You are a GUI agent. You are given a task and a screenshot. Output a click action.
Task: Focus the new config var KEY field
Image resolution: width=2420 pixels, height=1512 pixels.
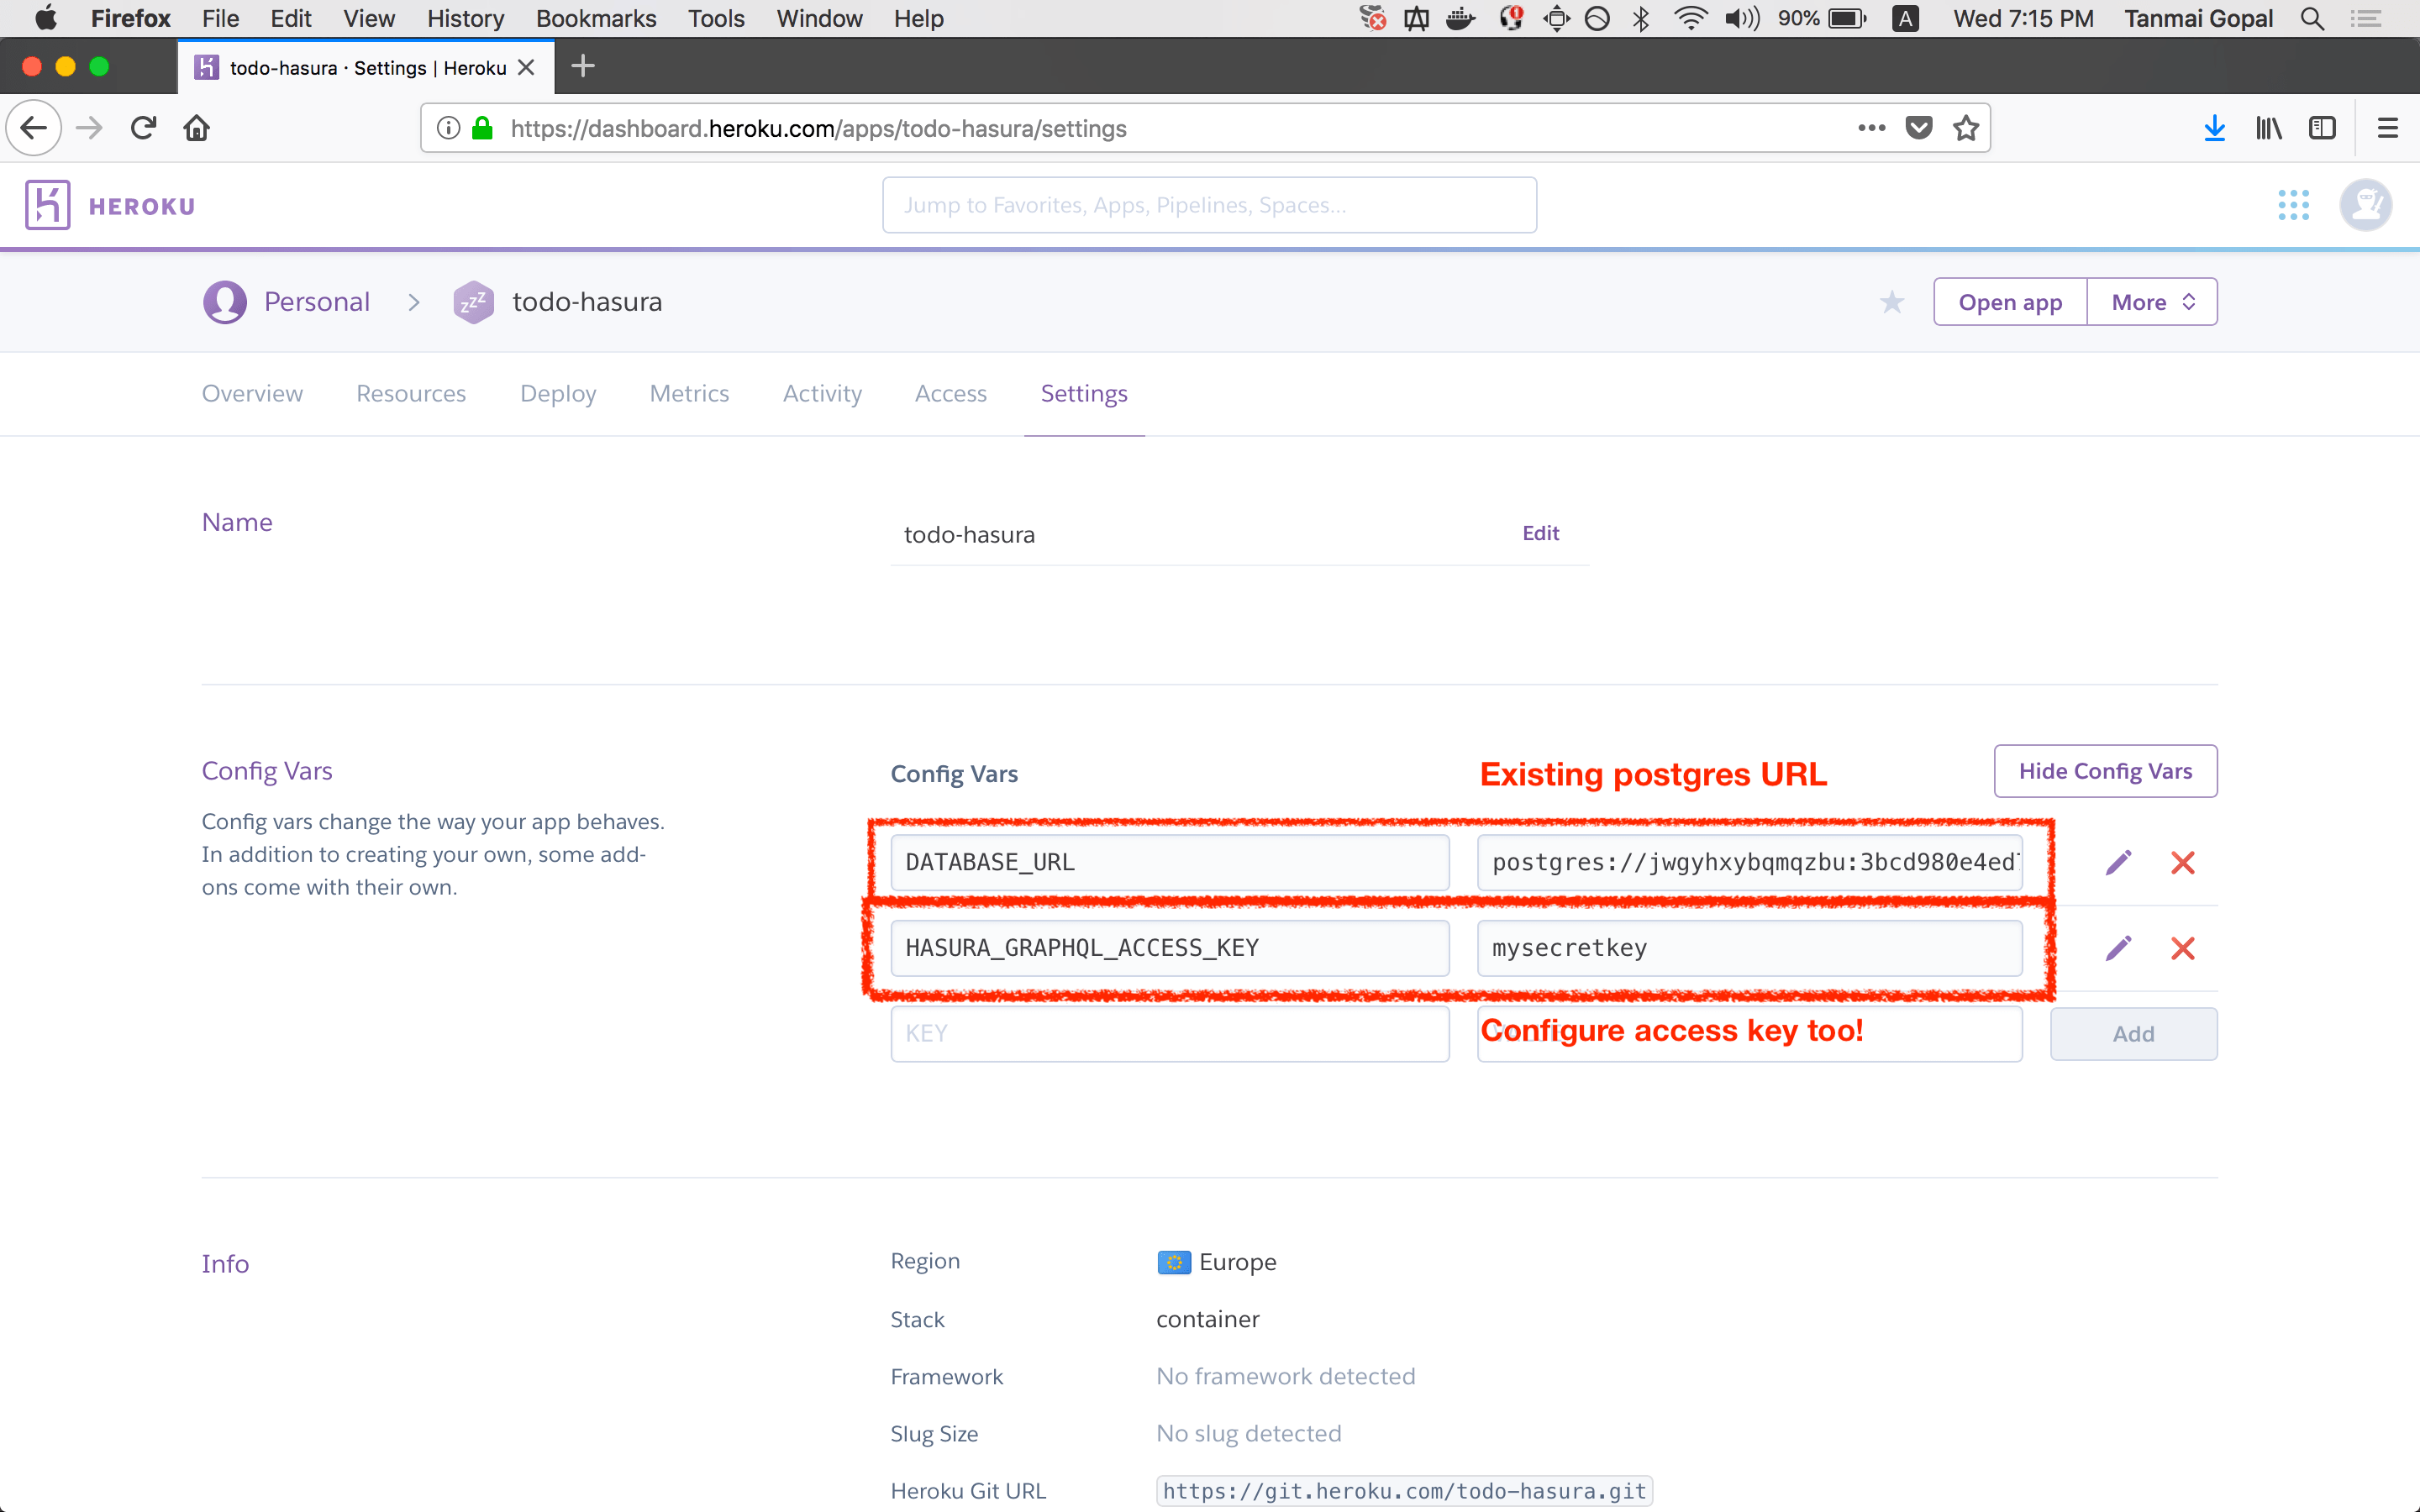click(1169, 1034)
